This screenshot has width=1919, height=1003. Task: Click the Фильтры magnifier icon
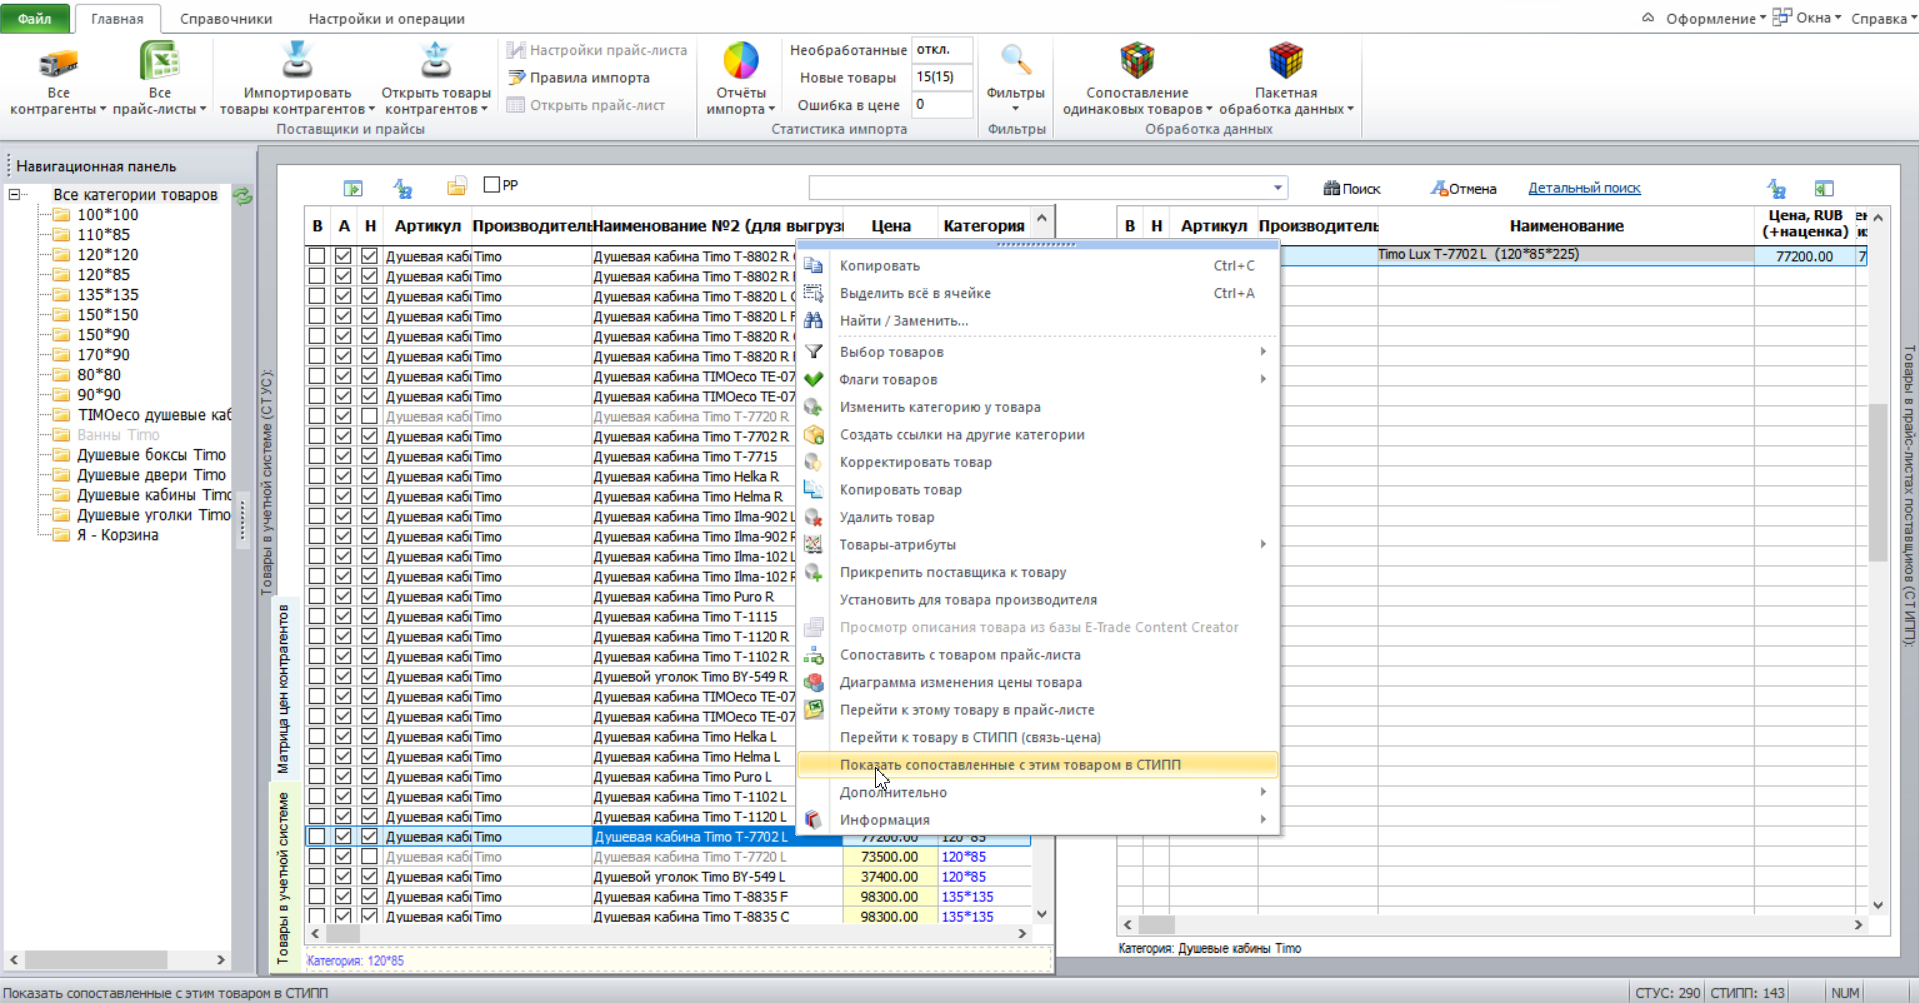[x=1015, y=61]
